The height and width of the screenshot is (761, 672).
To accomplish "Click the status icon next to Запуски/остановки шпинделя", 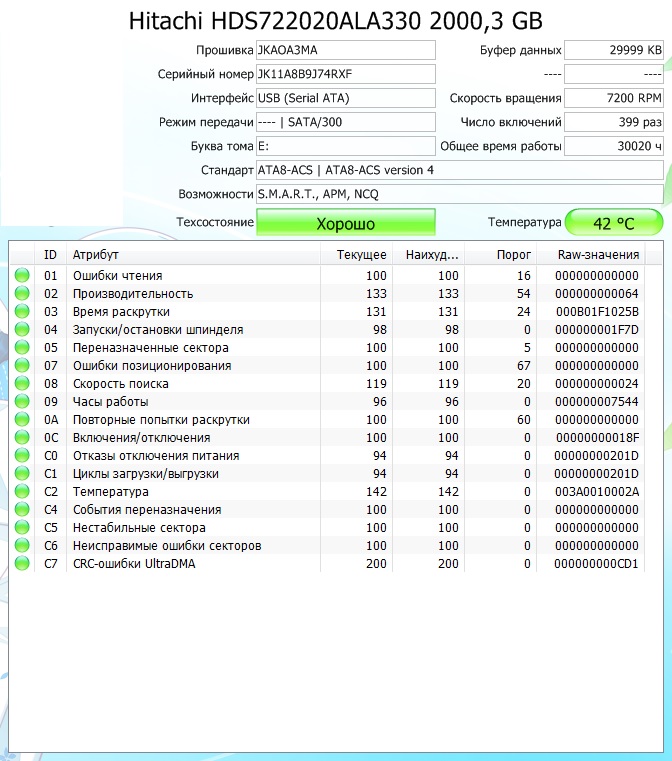I will click(22, 329).
